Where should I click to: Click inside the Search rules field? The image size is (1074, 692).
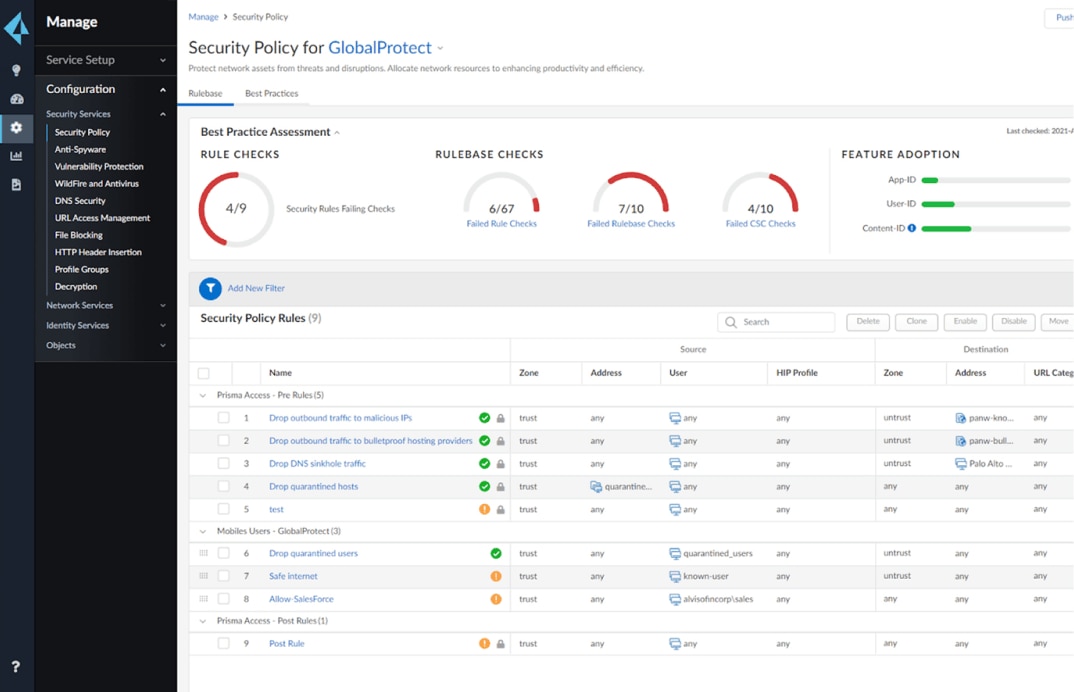click(x=780, y=321)
